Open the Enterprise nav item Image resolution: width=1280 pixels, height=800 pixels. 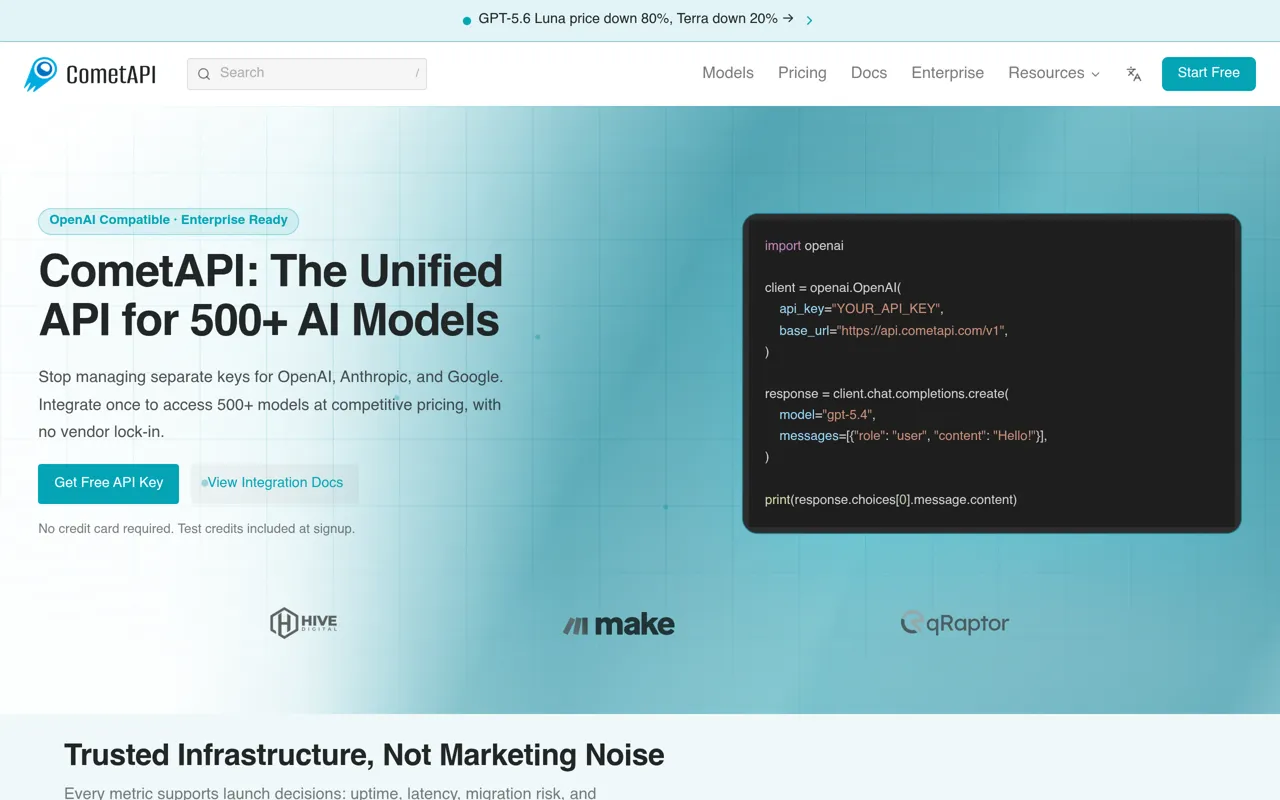[948, 73]
